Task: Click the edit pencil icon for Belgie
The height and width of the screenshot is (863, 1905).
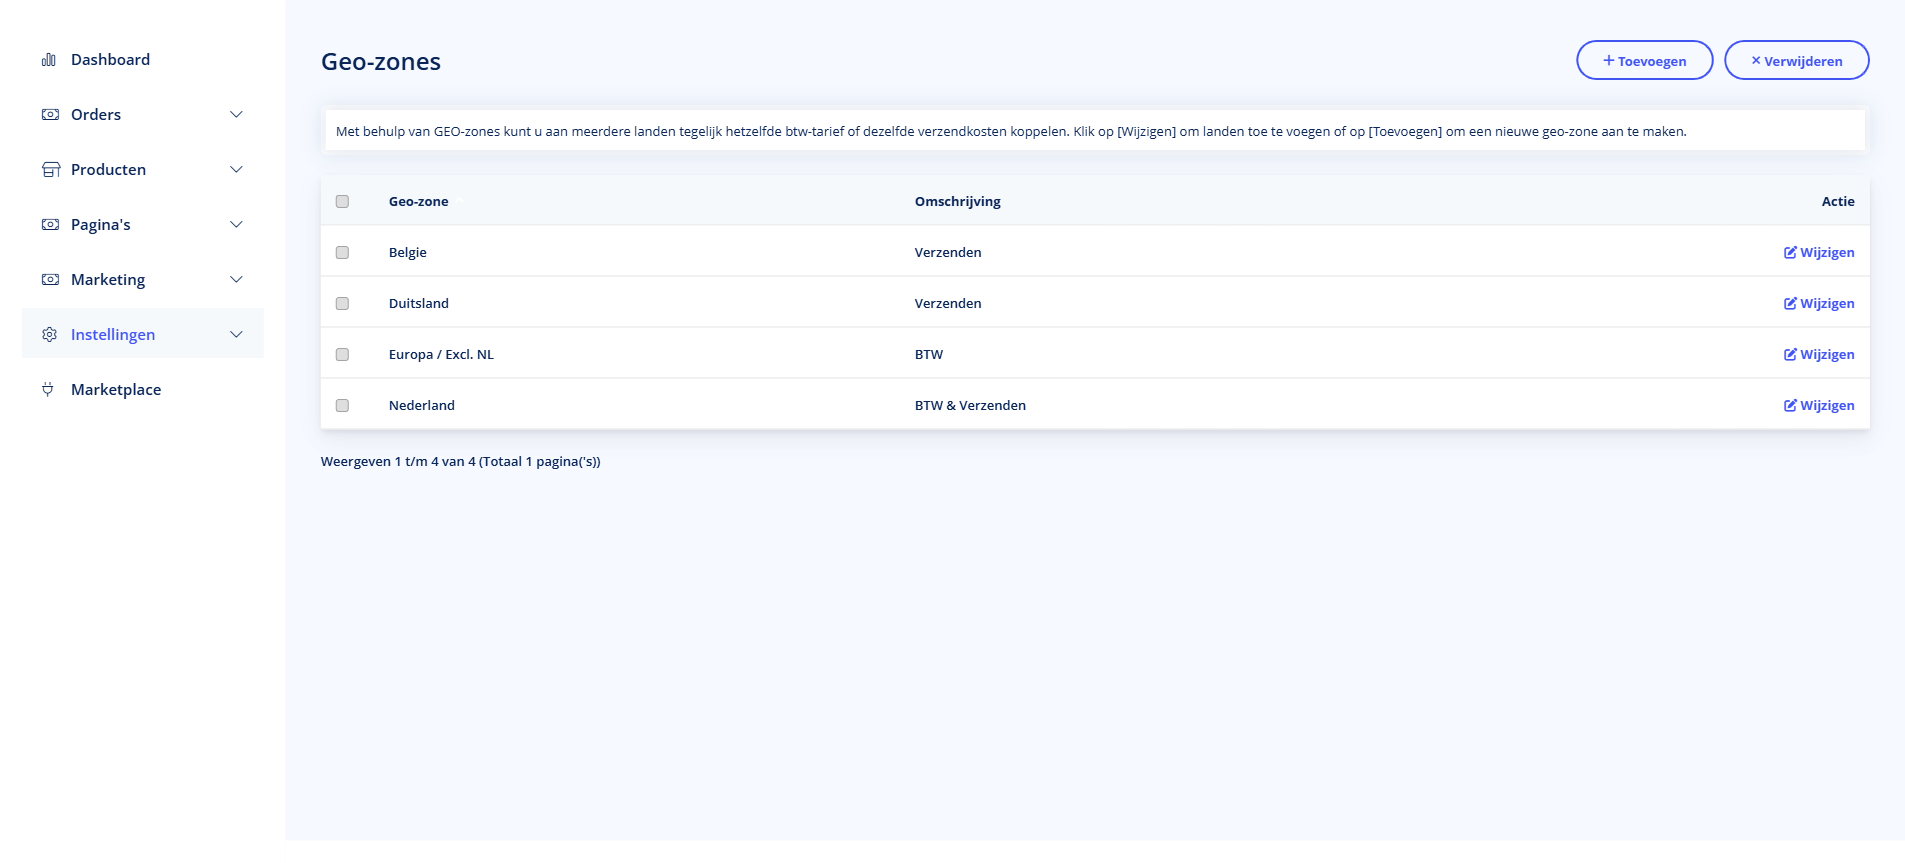Action: point(1790,253)
